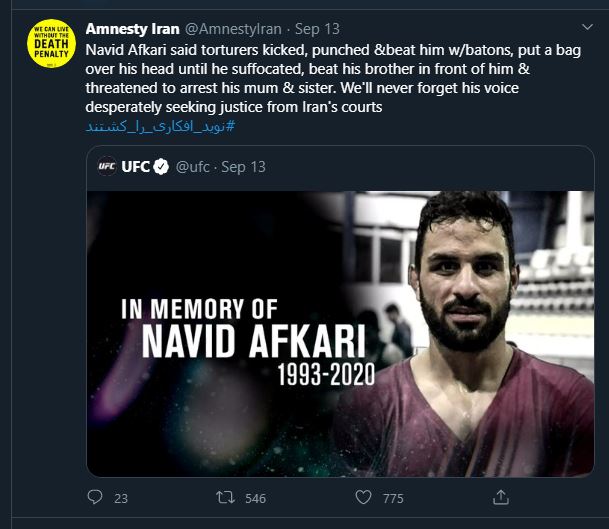Image resolution: width=609 pixels, height=529 pixels.
Task: Open the Amnesty tweet's Sep 13 timestamp
Action: [x=317, y=29]
